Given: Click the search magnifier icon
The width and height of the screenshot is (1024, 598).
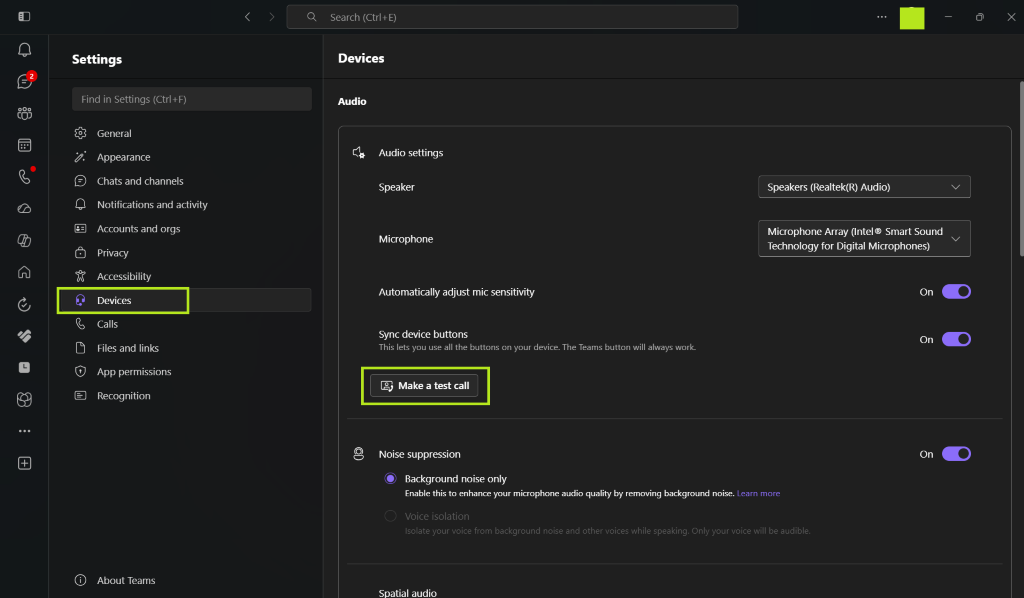Looking at the screenshot, I should pyautogui.click(x=312, y=17).
